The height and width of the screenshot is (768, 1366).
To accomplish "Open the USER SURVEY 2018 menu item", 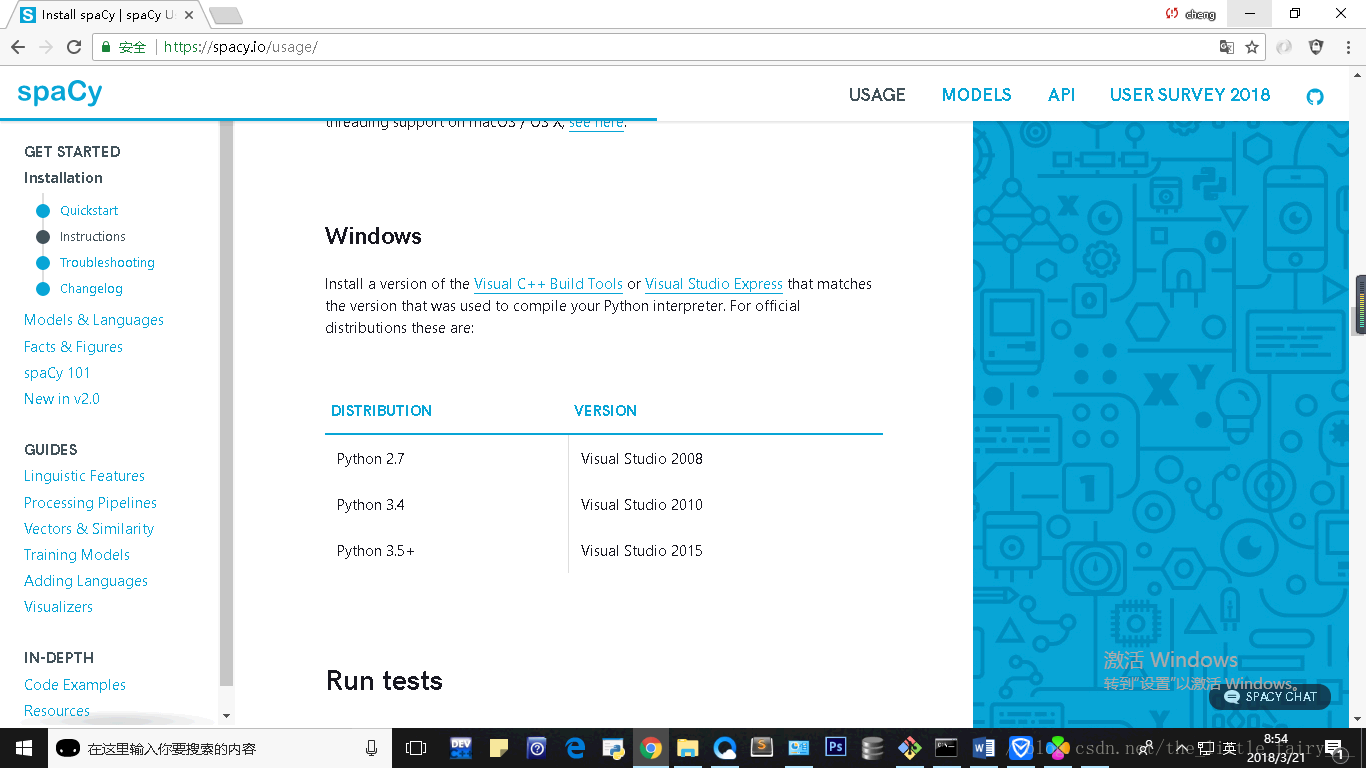I will [1190, 95].
